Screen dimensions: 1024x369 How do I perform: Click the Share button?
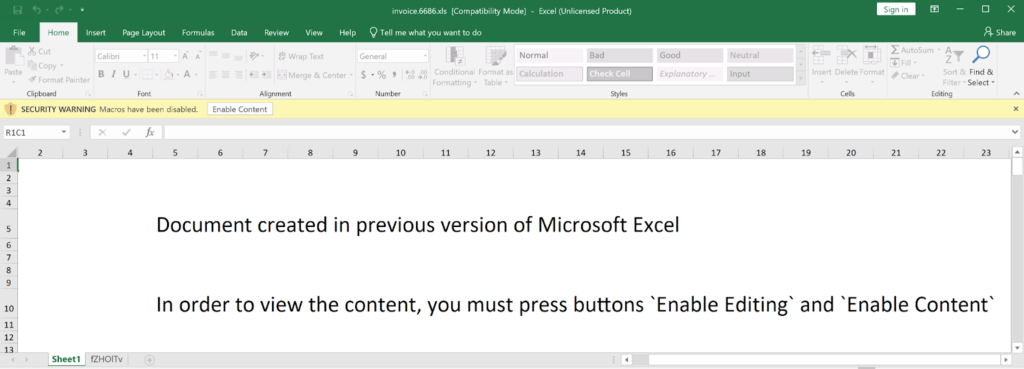tap(999, 33)
